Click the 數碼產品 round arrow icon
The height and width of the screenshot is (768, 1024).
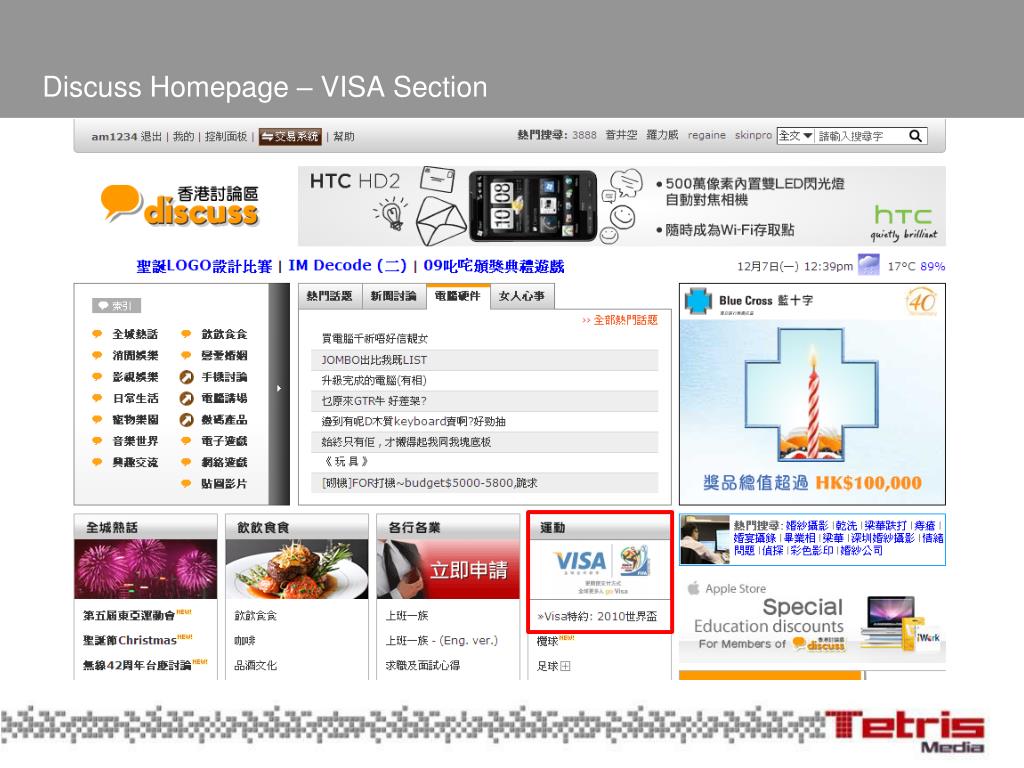(186, 420)
